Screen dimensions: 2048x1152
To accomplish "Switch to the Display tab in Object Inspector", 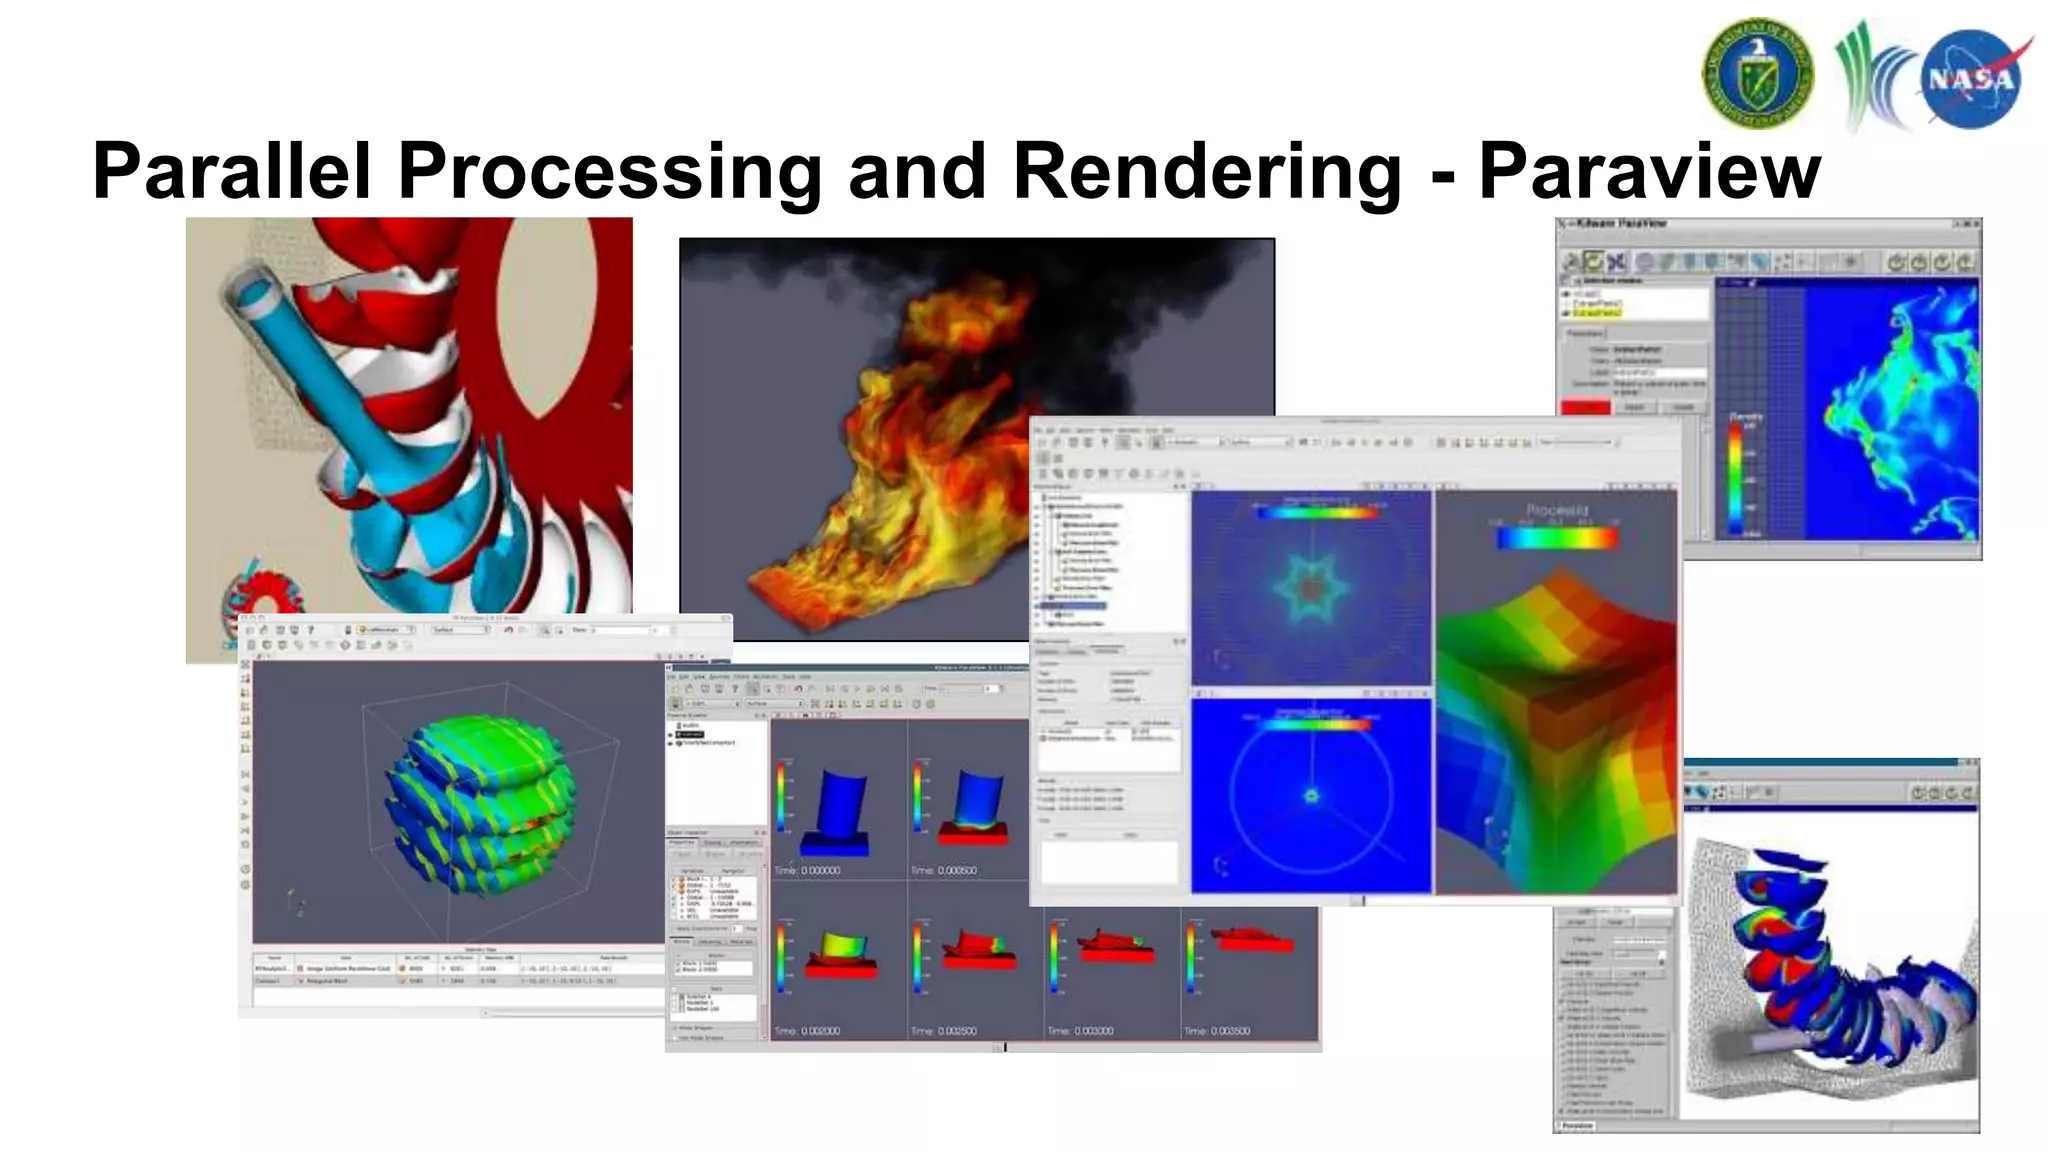I will [x=713, y=843].
